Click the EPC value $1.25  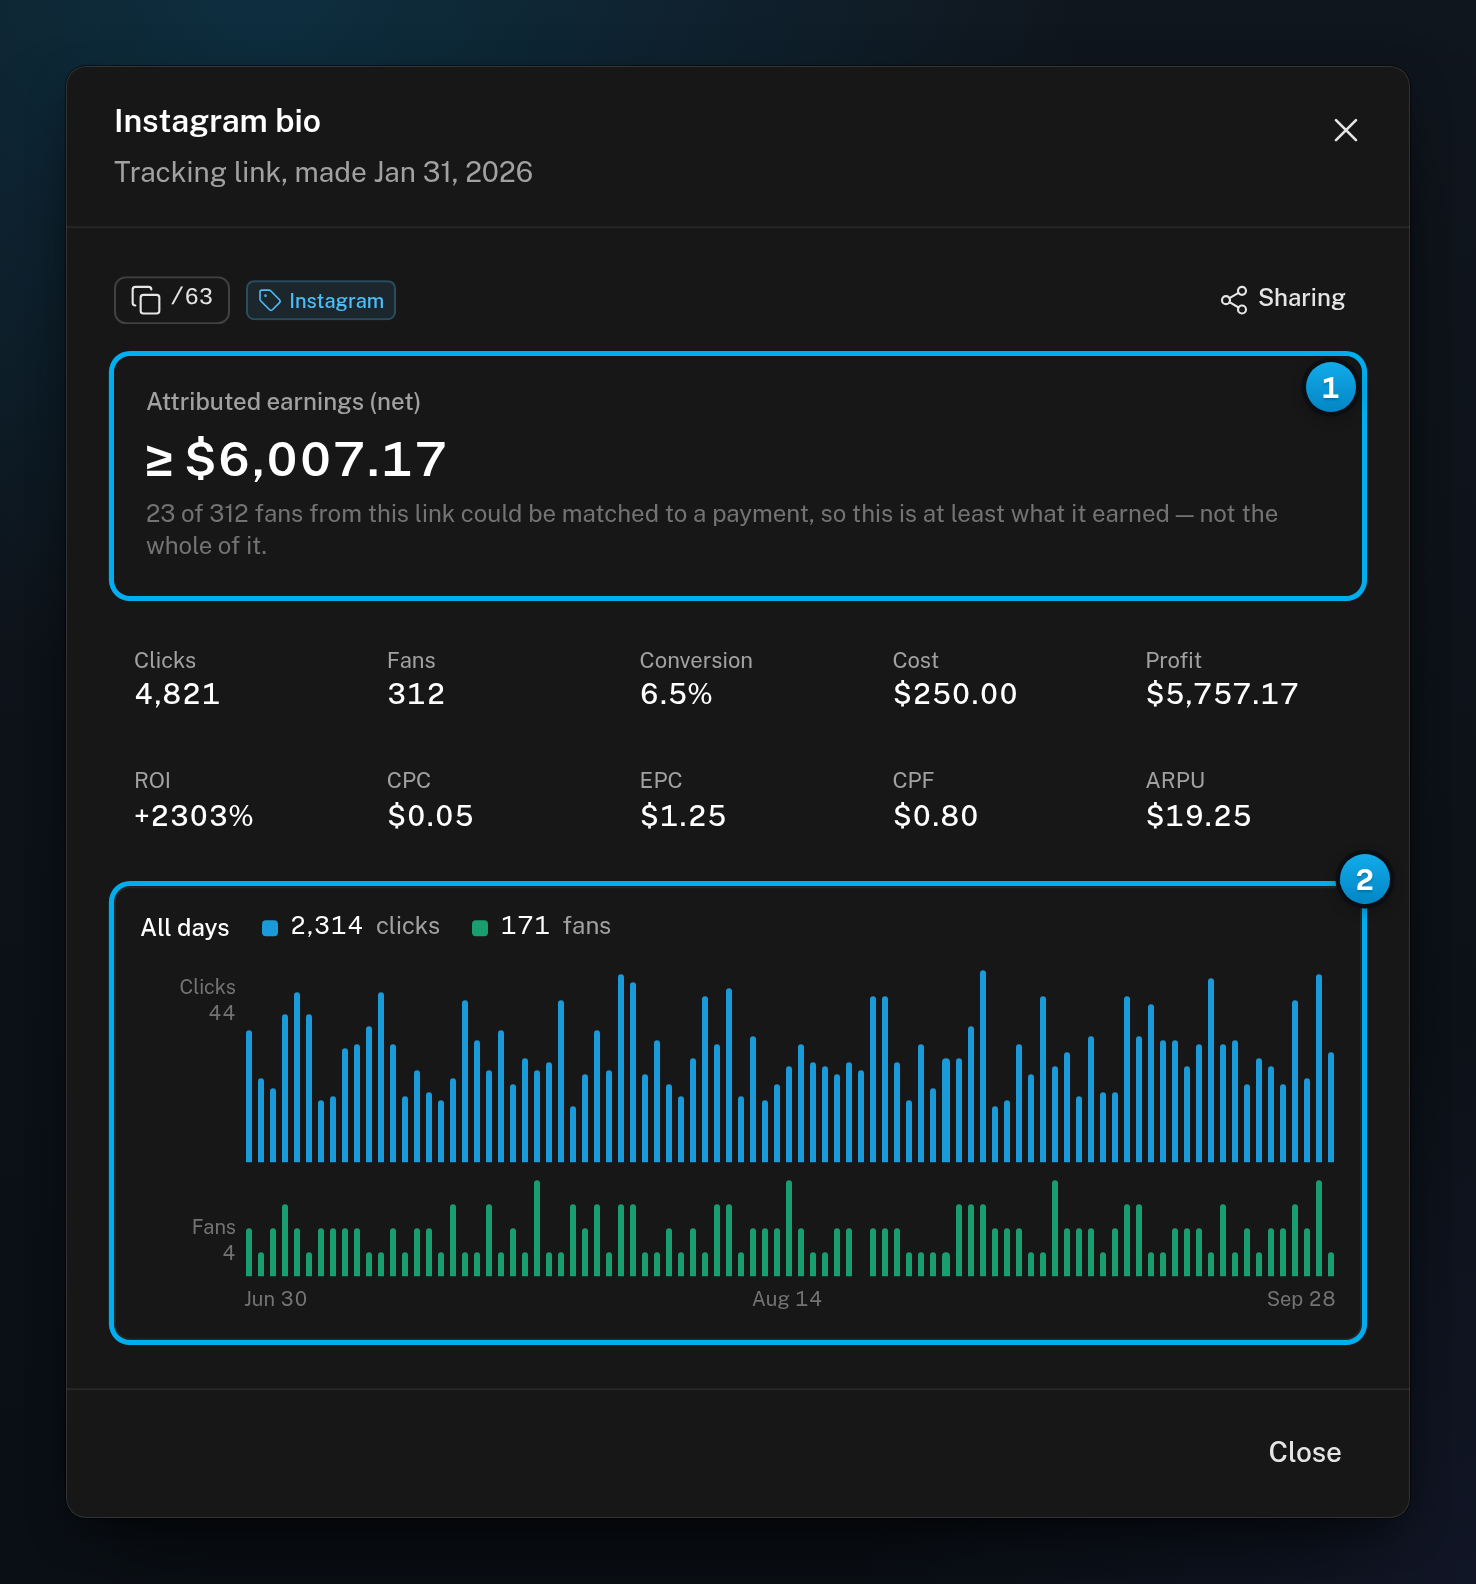(x=683, y=816)
